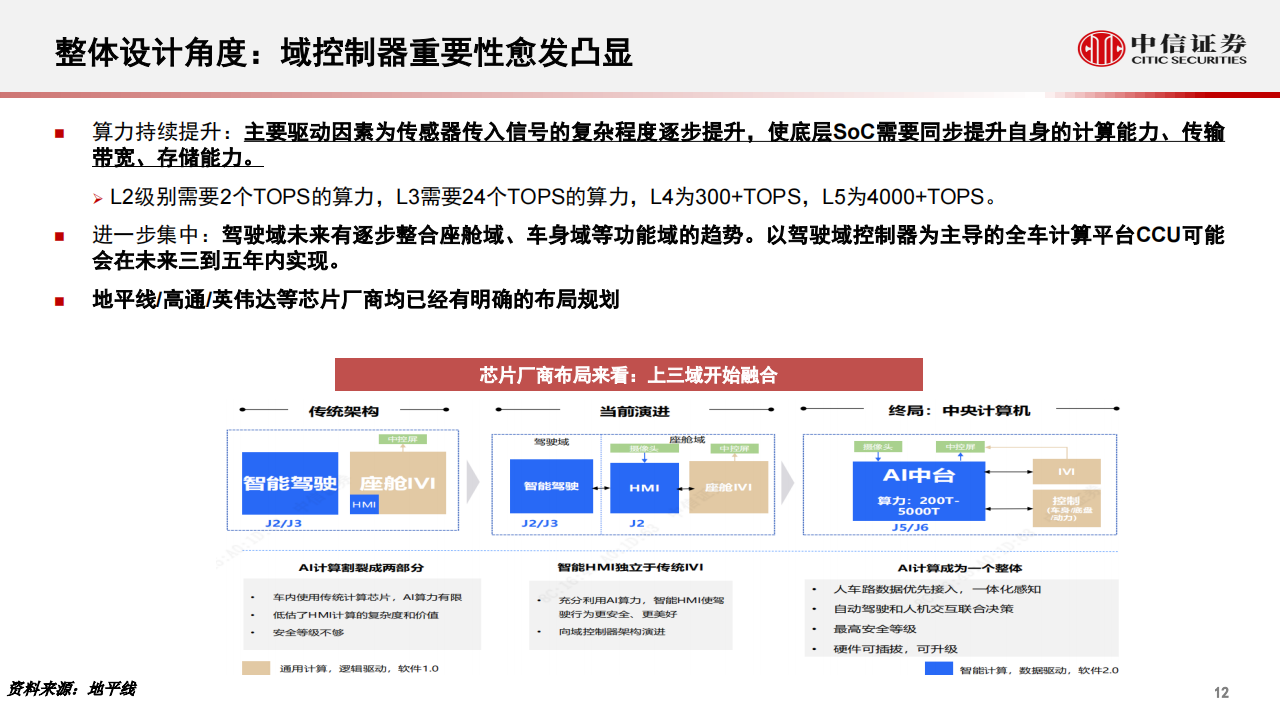Screen dimensions: 1280x720
Task: Click the line 车内使用传统计算芯片，AI算力有限
Action: coord(366,597)
